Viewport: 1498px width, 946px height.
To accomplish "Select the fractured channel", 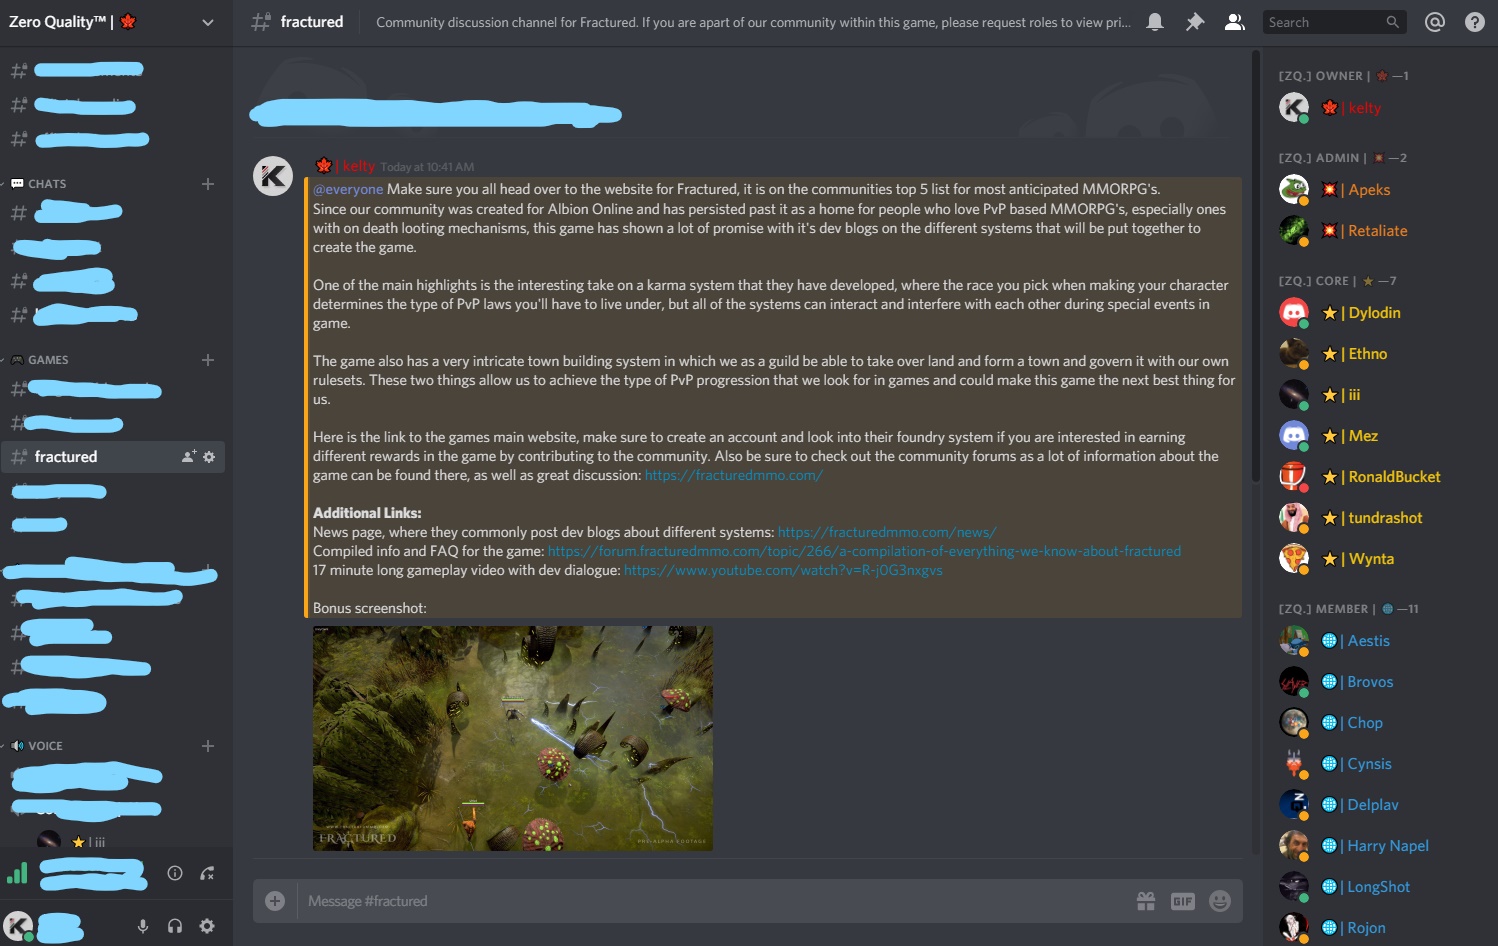I will (113, 457).
